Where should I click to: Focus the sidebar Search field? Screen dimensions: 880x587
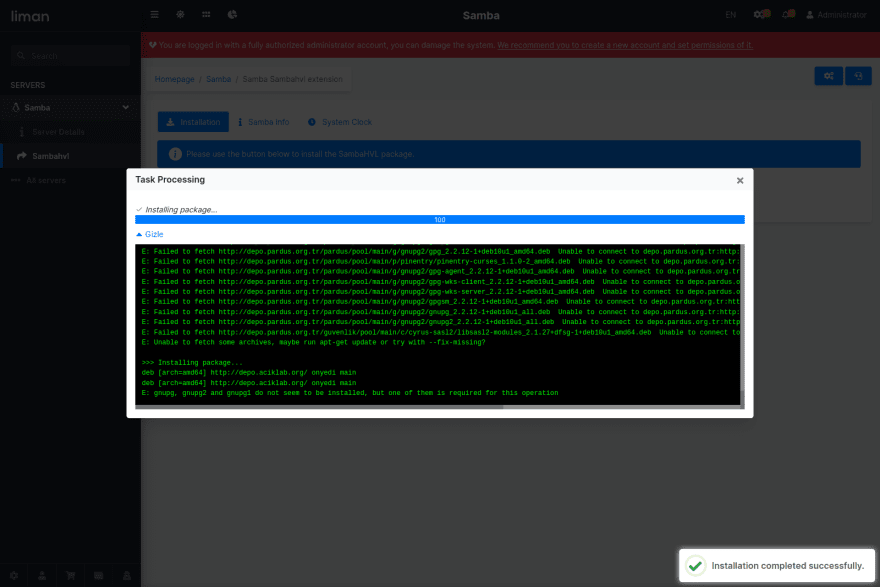[x=70, y=56]
